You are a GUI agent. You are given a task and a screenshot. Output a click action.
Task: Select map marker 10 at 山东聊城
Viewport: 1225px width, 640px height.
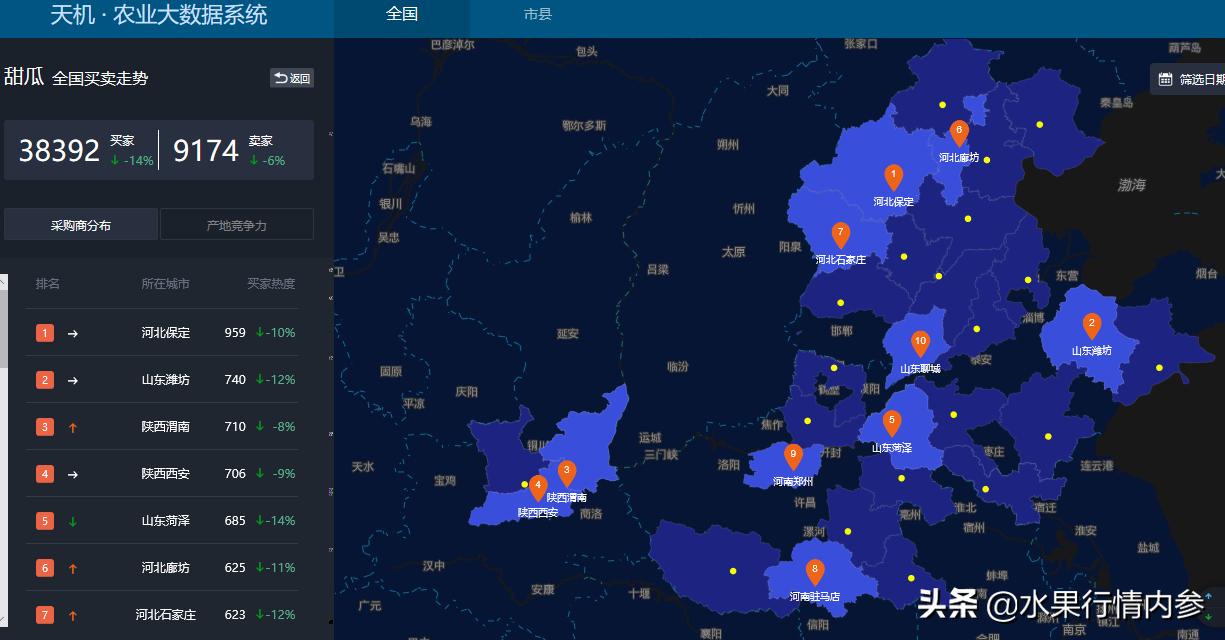pos(920,343)
